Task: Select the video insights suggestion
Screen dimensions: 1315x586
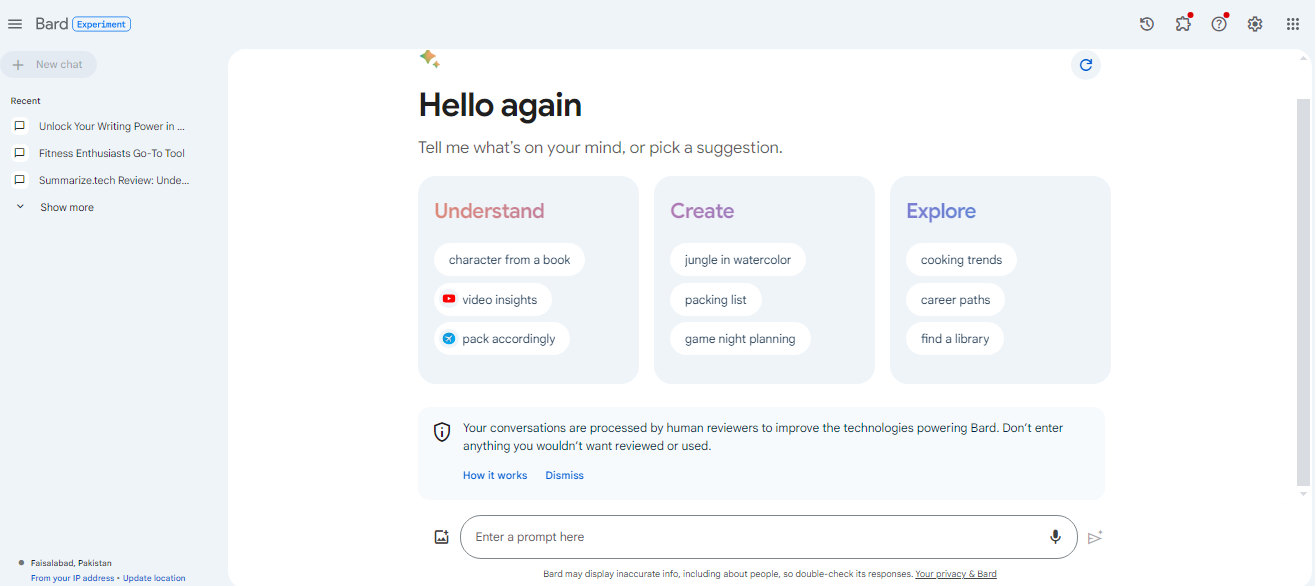Action: 493,299
